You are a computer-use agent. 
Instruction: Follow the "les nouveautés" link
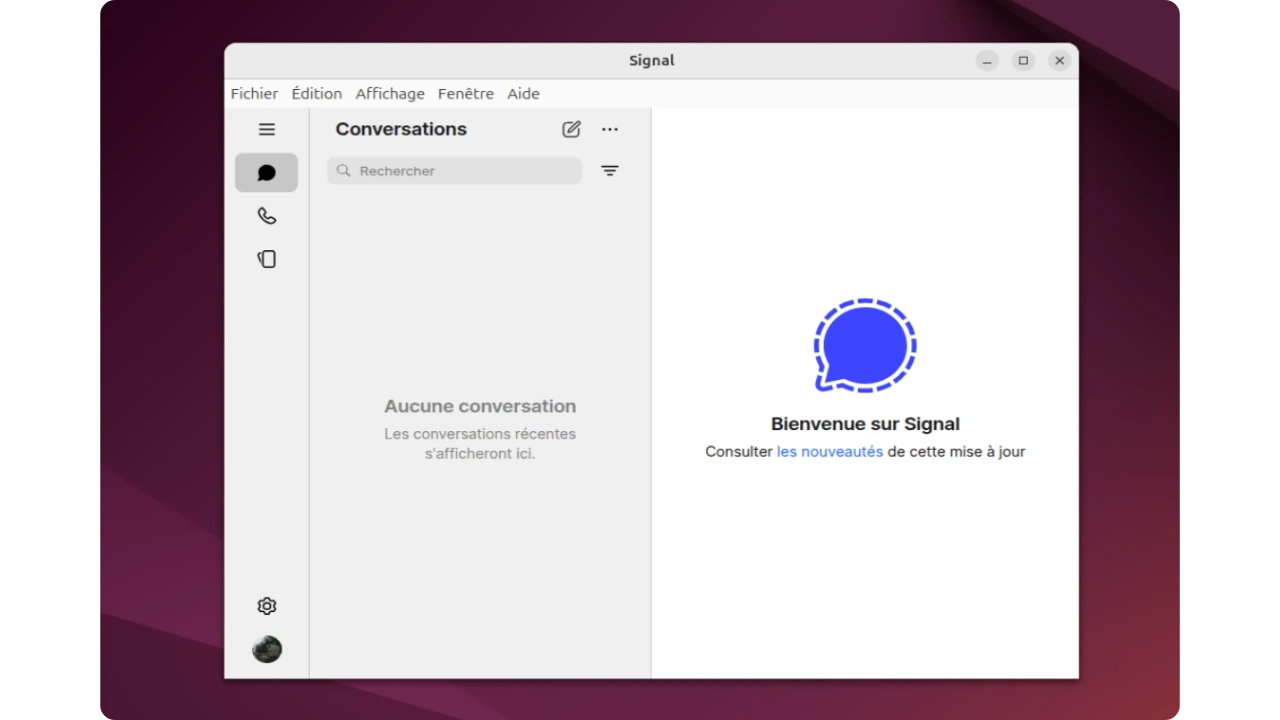pos(829,452)
